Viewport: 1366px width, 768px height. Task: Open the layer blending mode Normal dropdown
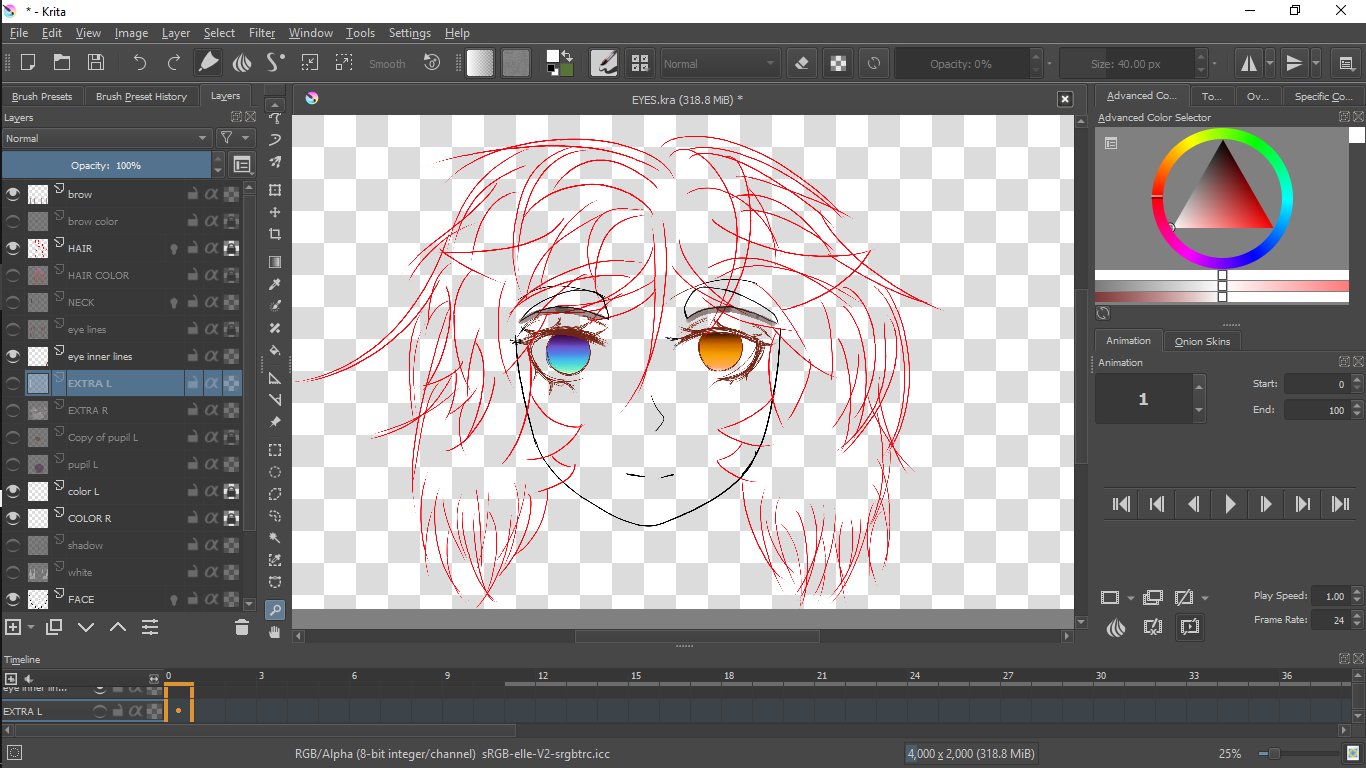[105, 138]
